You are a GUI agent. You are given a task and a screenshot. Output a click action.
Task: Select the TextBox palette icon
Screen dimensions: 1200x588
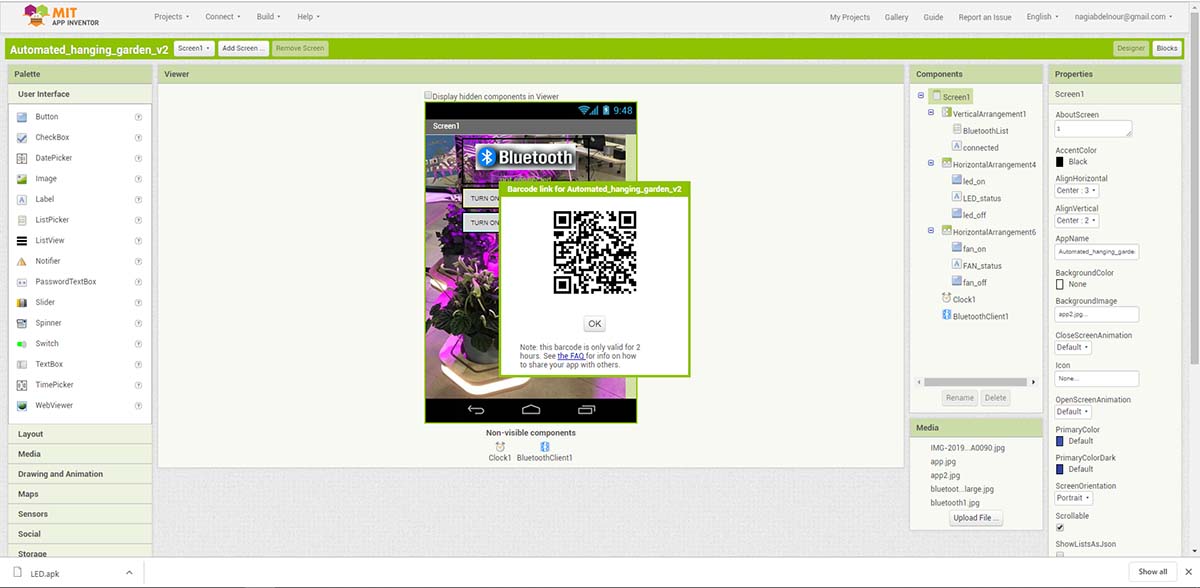tap(23, 364)
